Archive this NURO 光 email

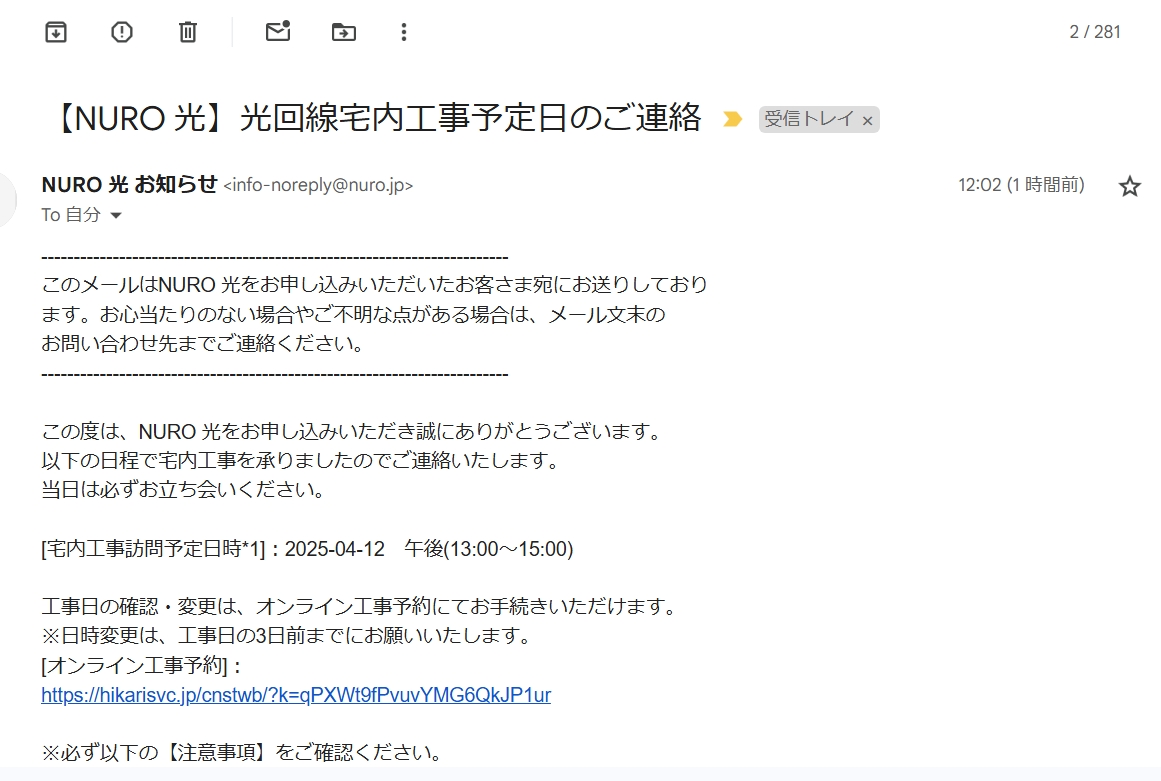pyautogui.click(x=57, y=32)
